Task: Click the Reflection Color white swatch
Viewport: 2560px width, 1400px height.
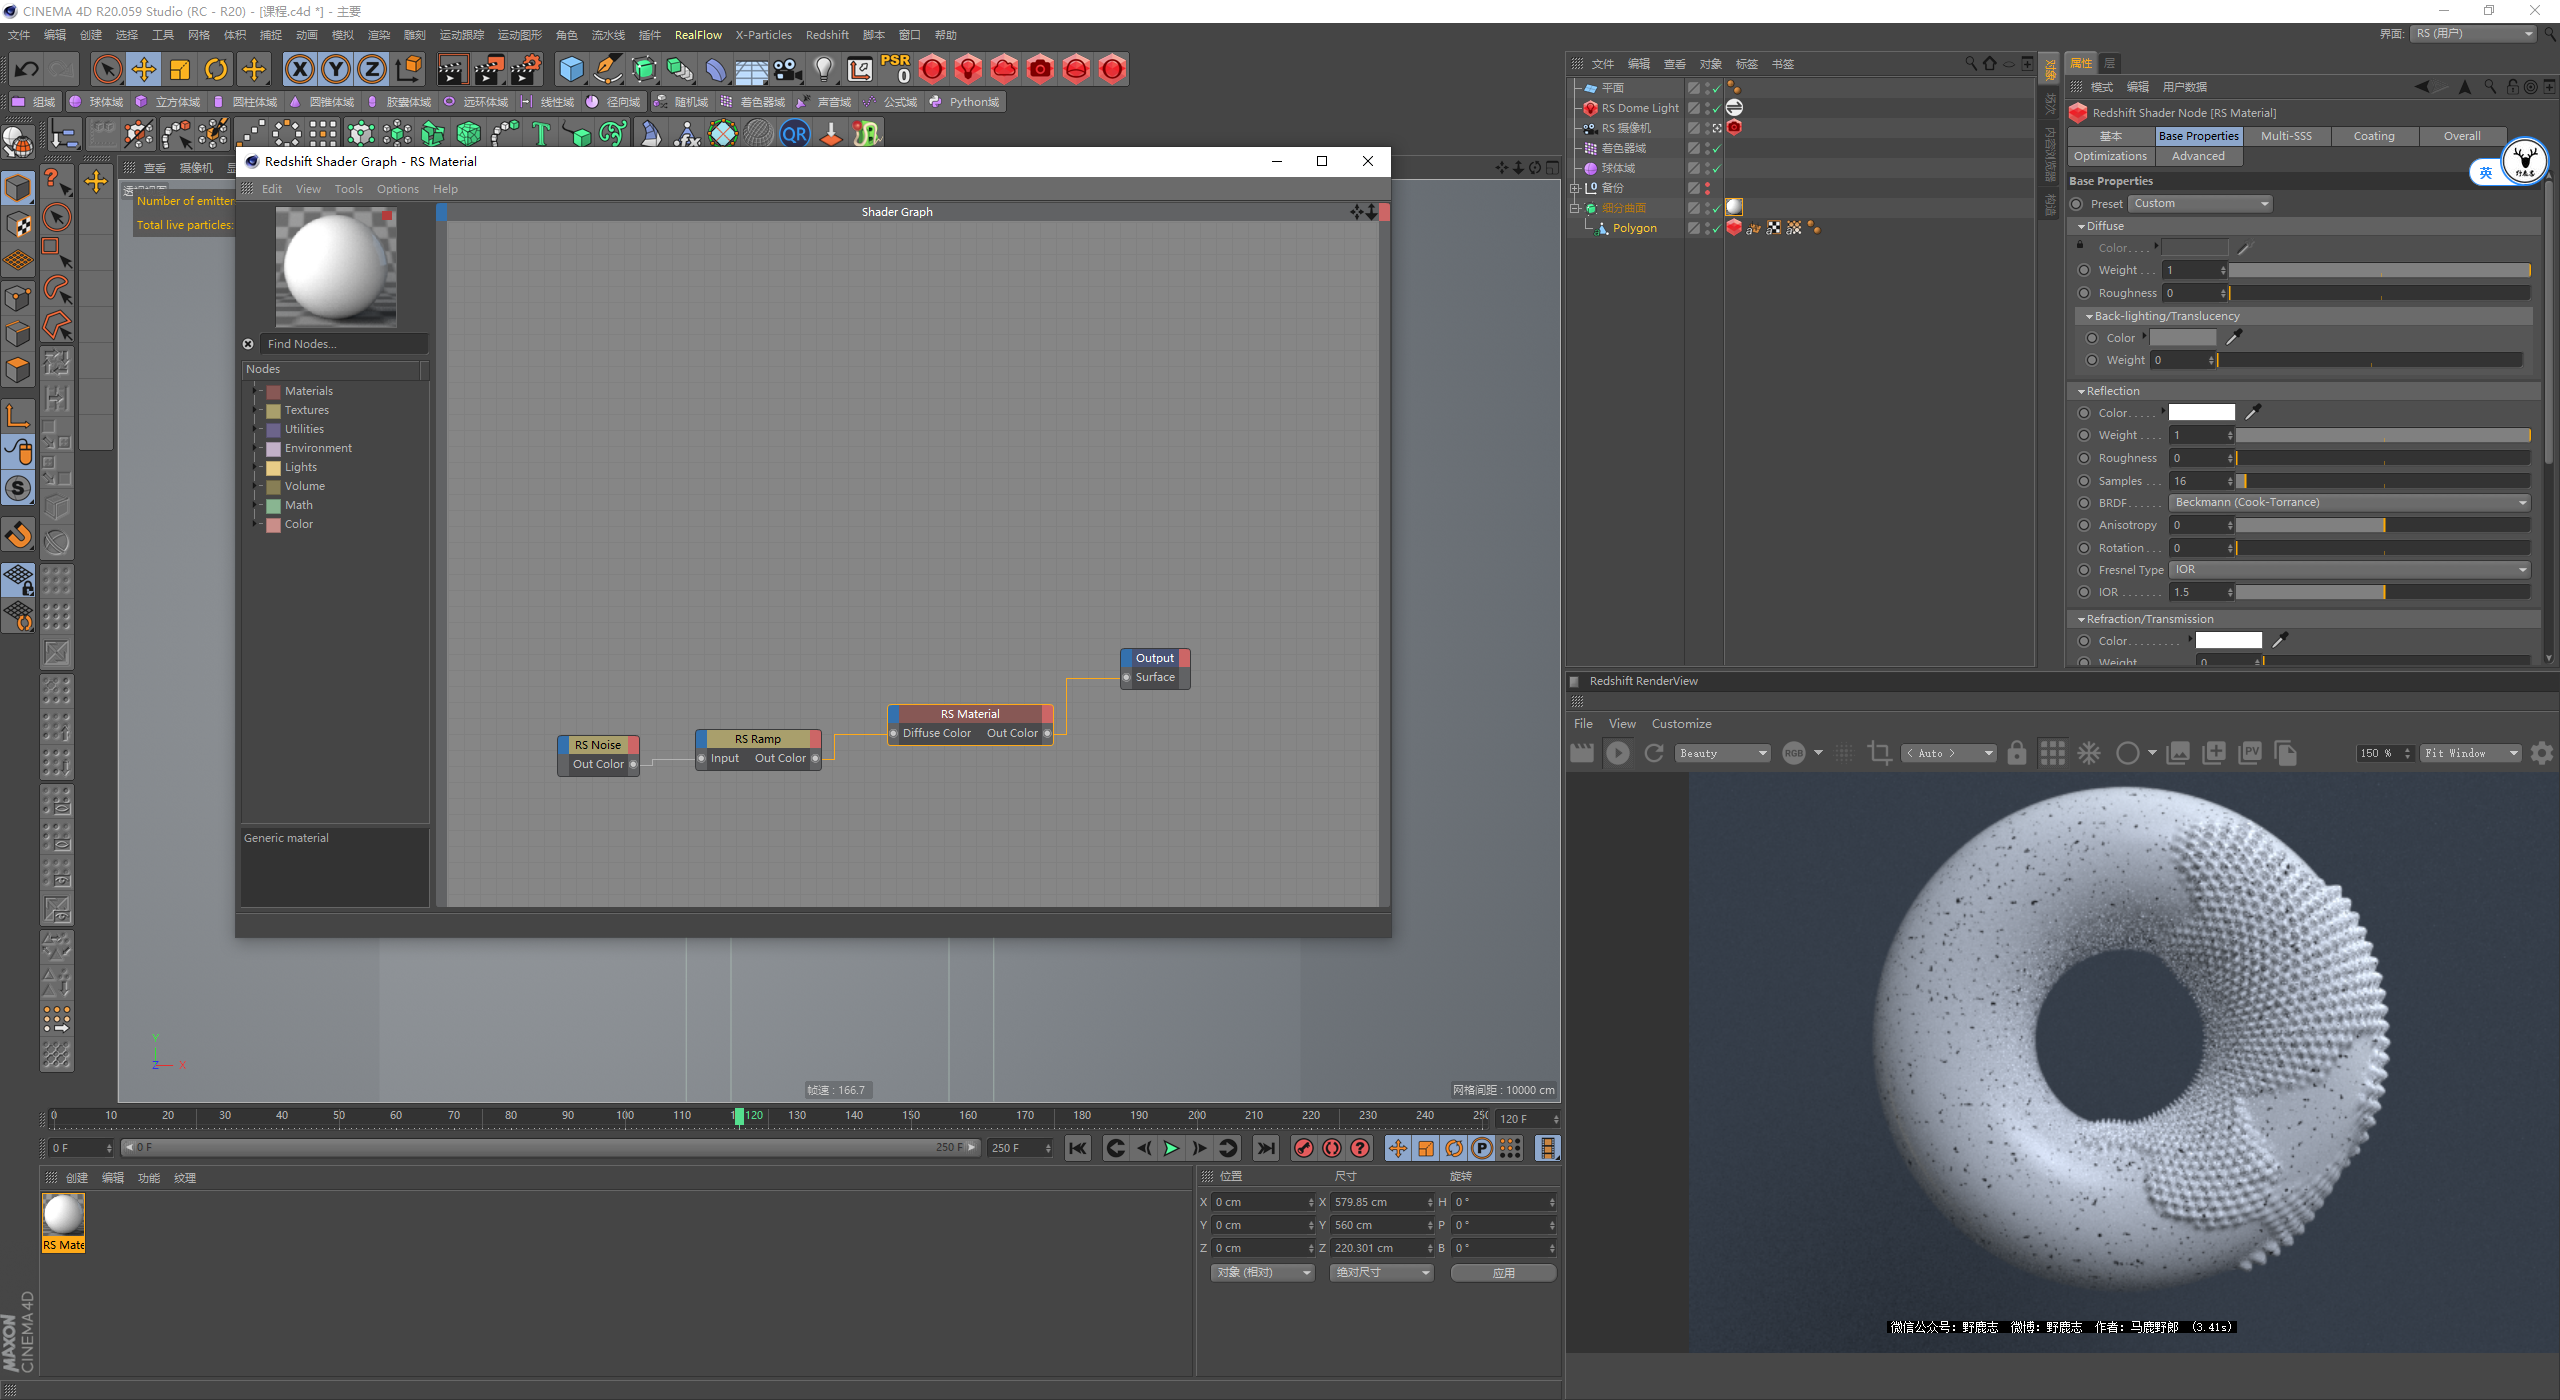Action: (x=2201, y=413)
